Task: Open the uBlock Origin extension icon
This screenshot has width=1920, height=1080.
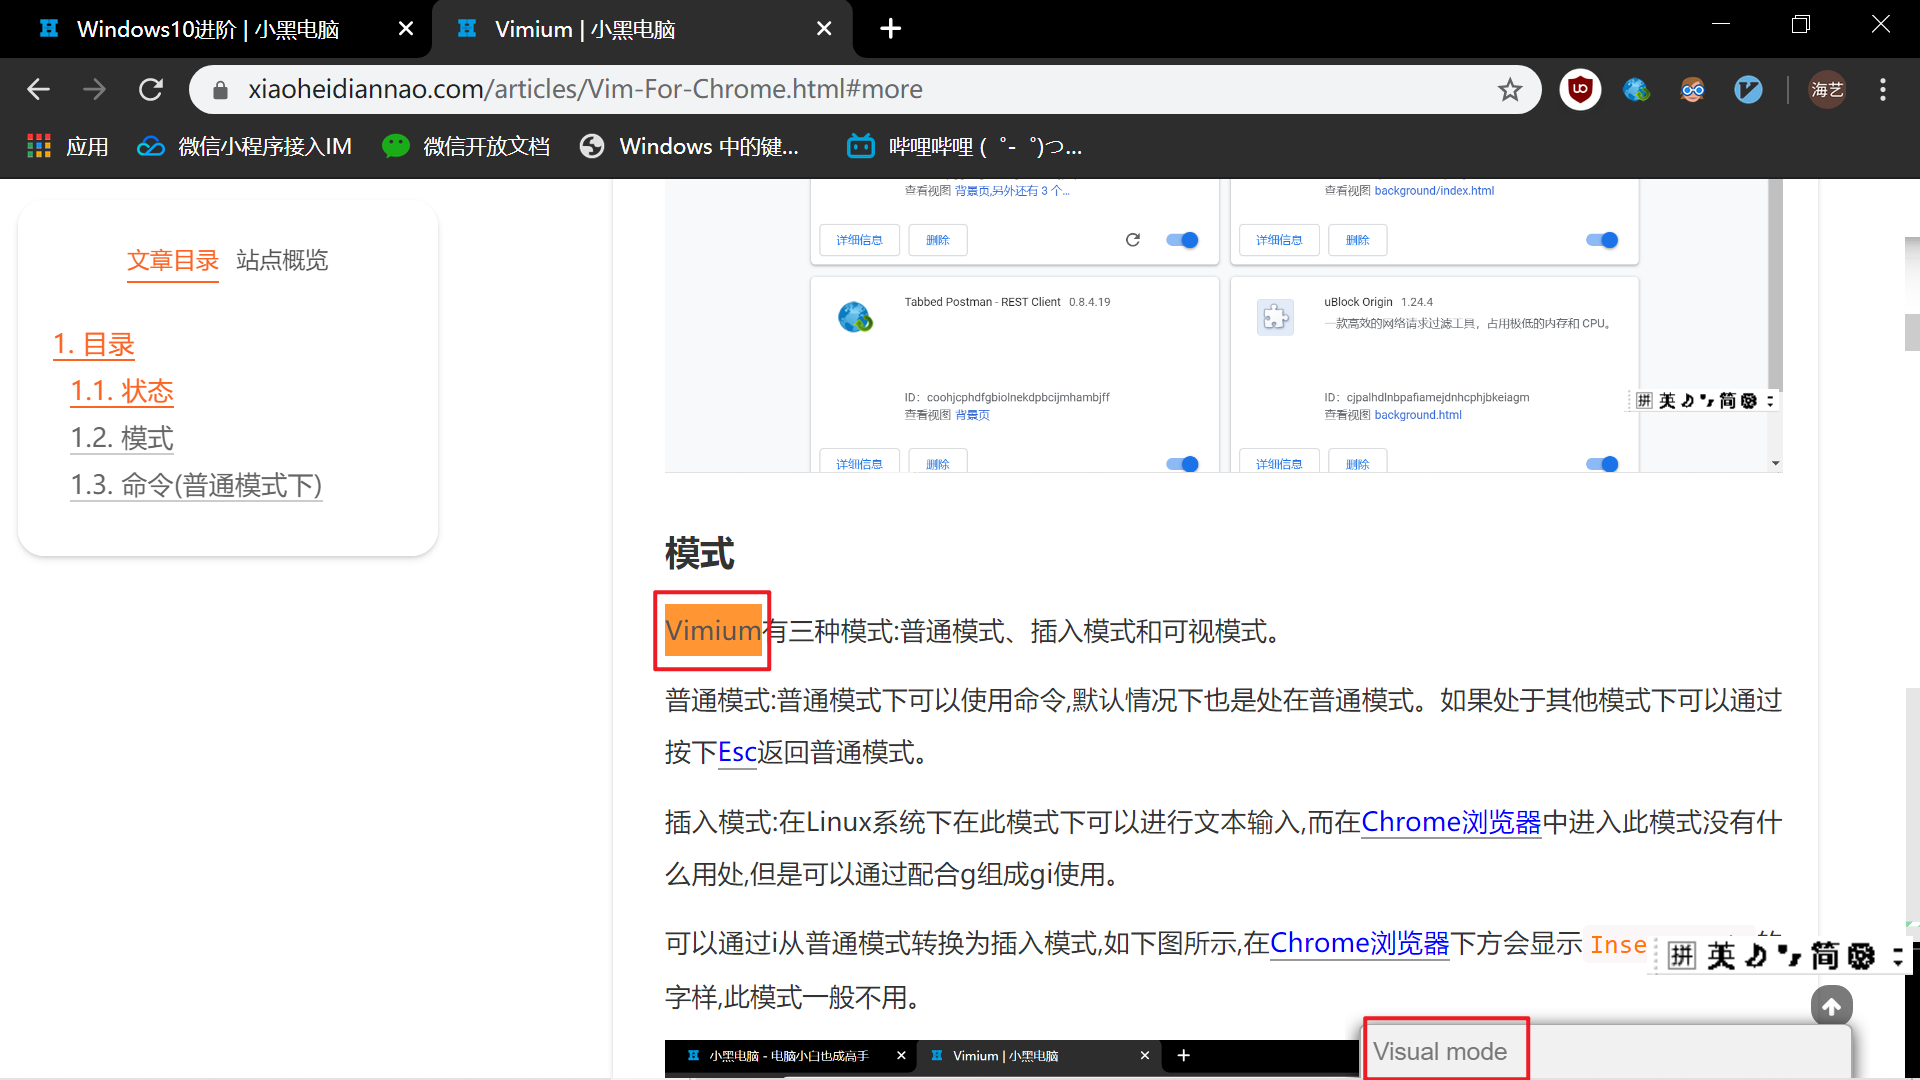Action: (x=1580, y=90)
